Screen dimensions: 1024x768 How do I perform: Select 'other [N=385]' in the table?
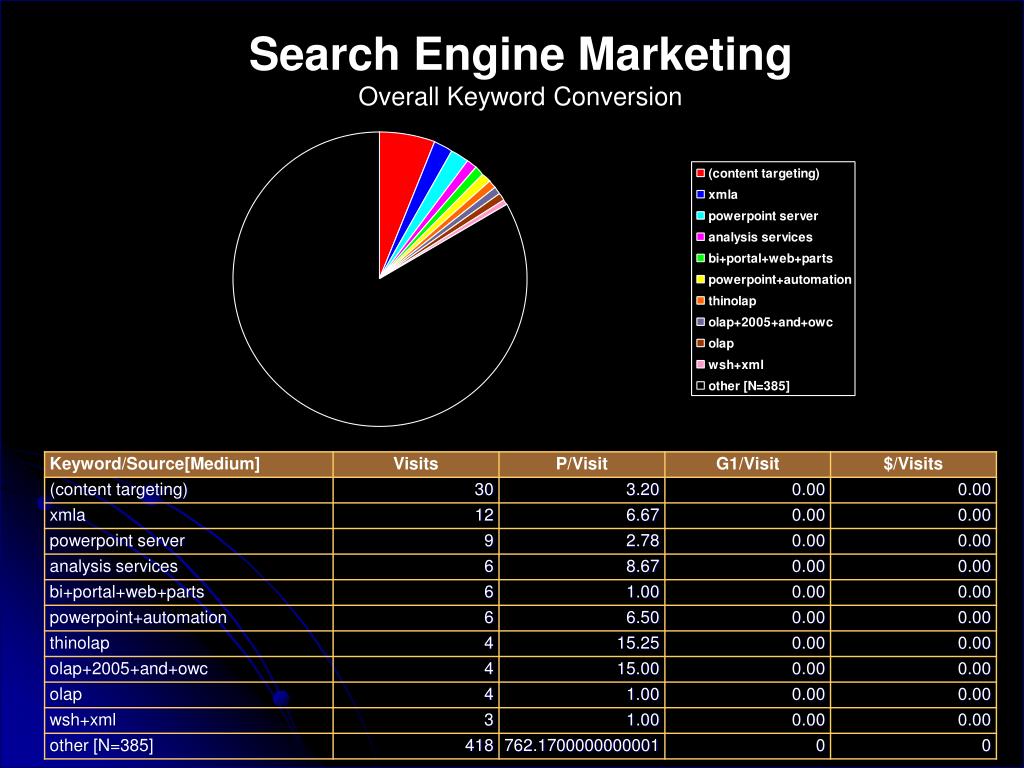coord(101,746)
